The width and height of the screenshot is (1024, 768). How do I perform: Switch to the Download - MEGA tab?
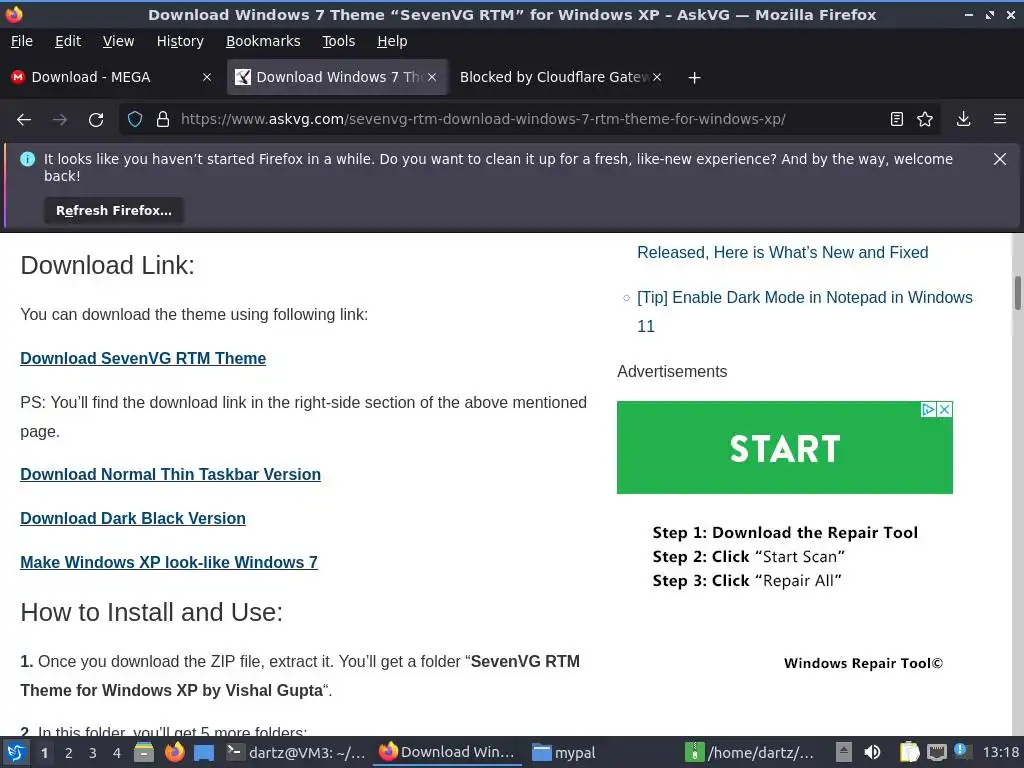point(111,77)
